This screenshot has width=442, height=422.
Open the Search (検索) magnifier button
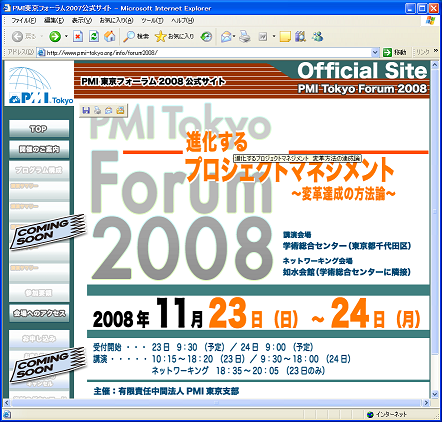click(136, 36)
